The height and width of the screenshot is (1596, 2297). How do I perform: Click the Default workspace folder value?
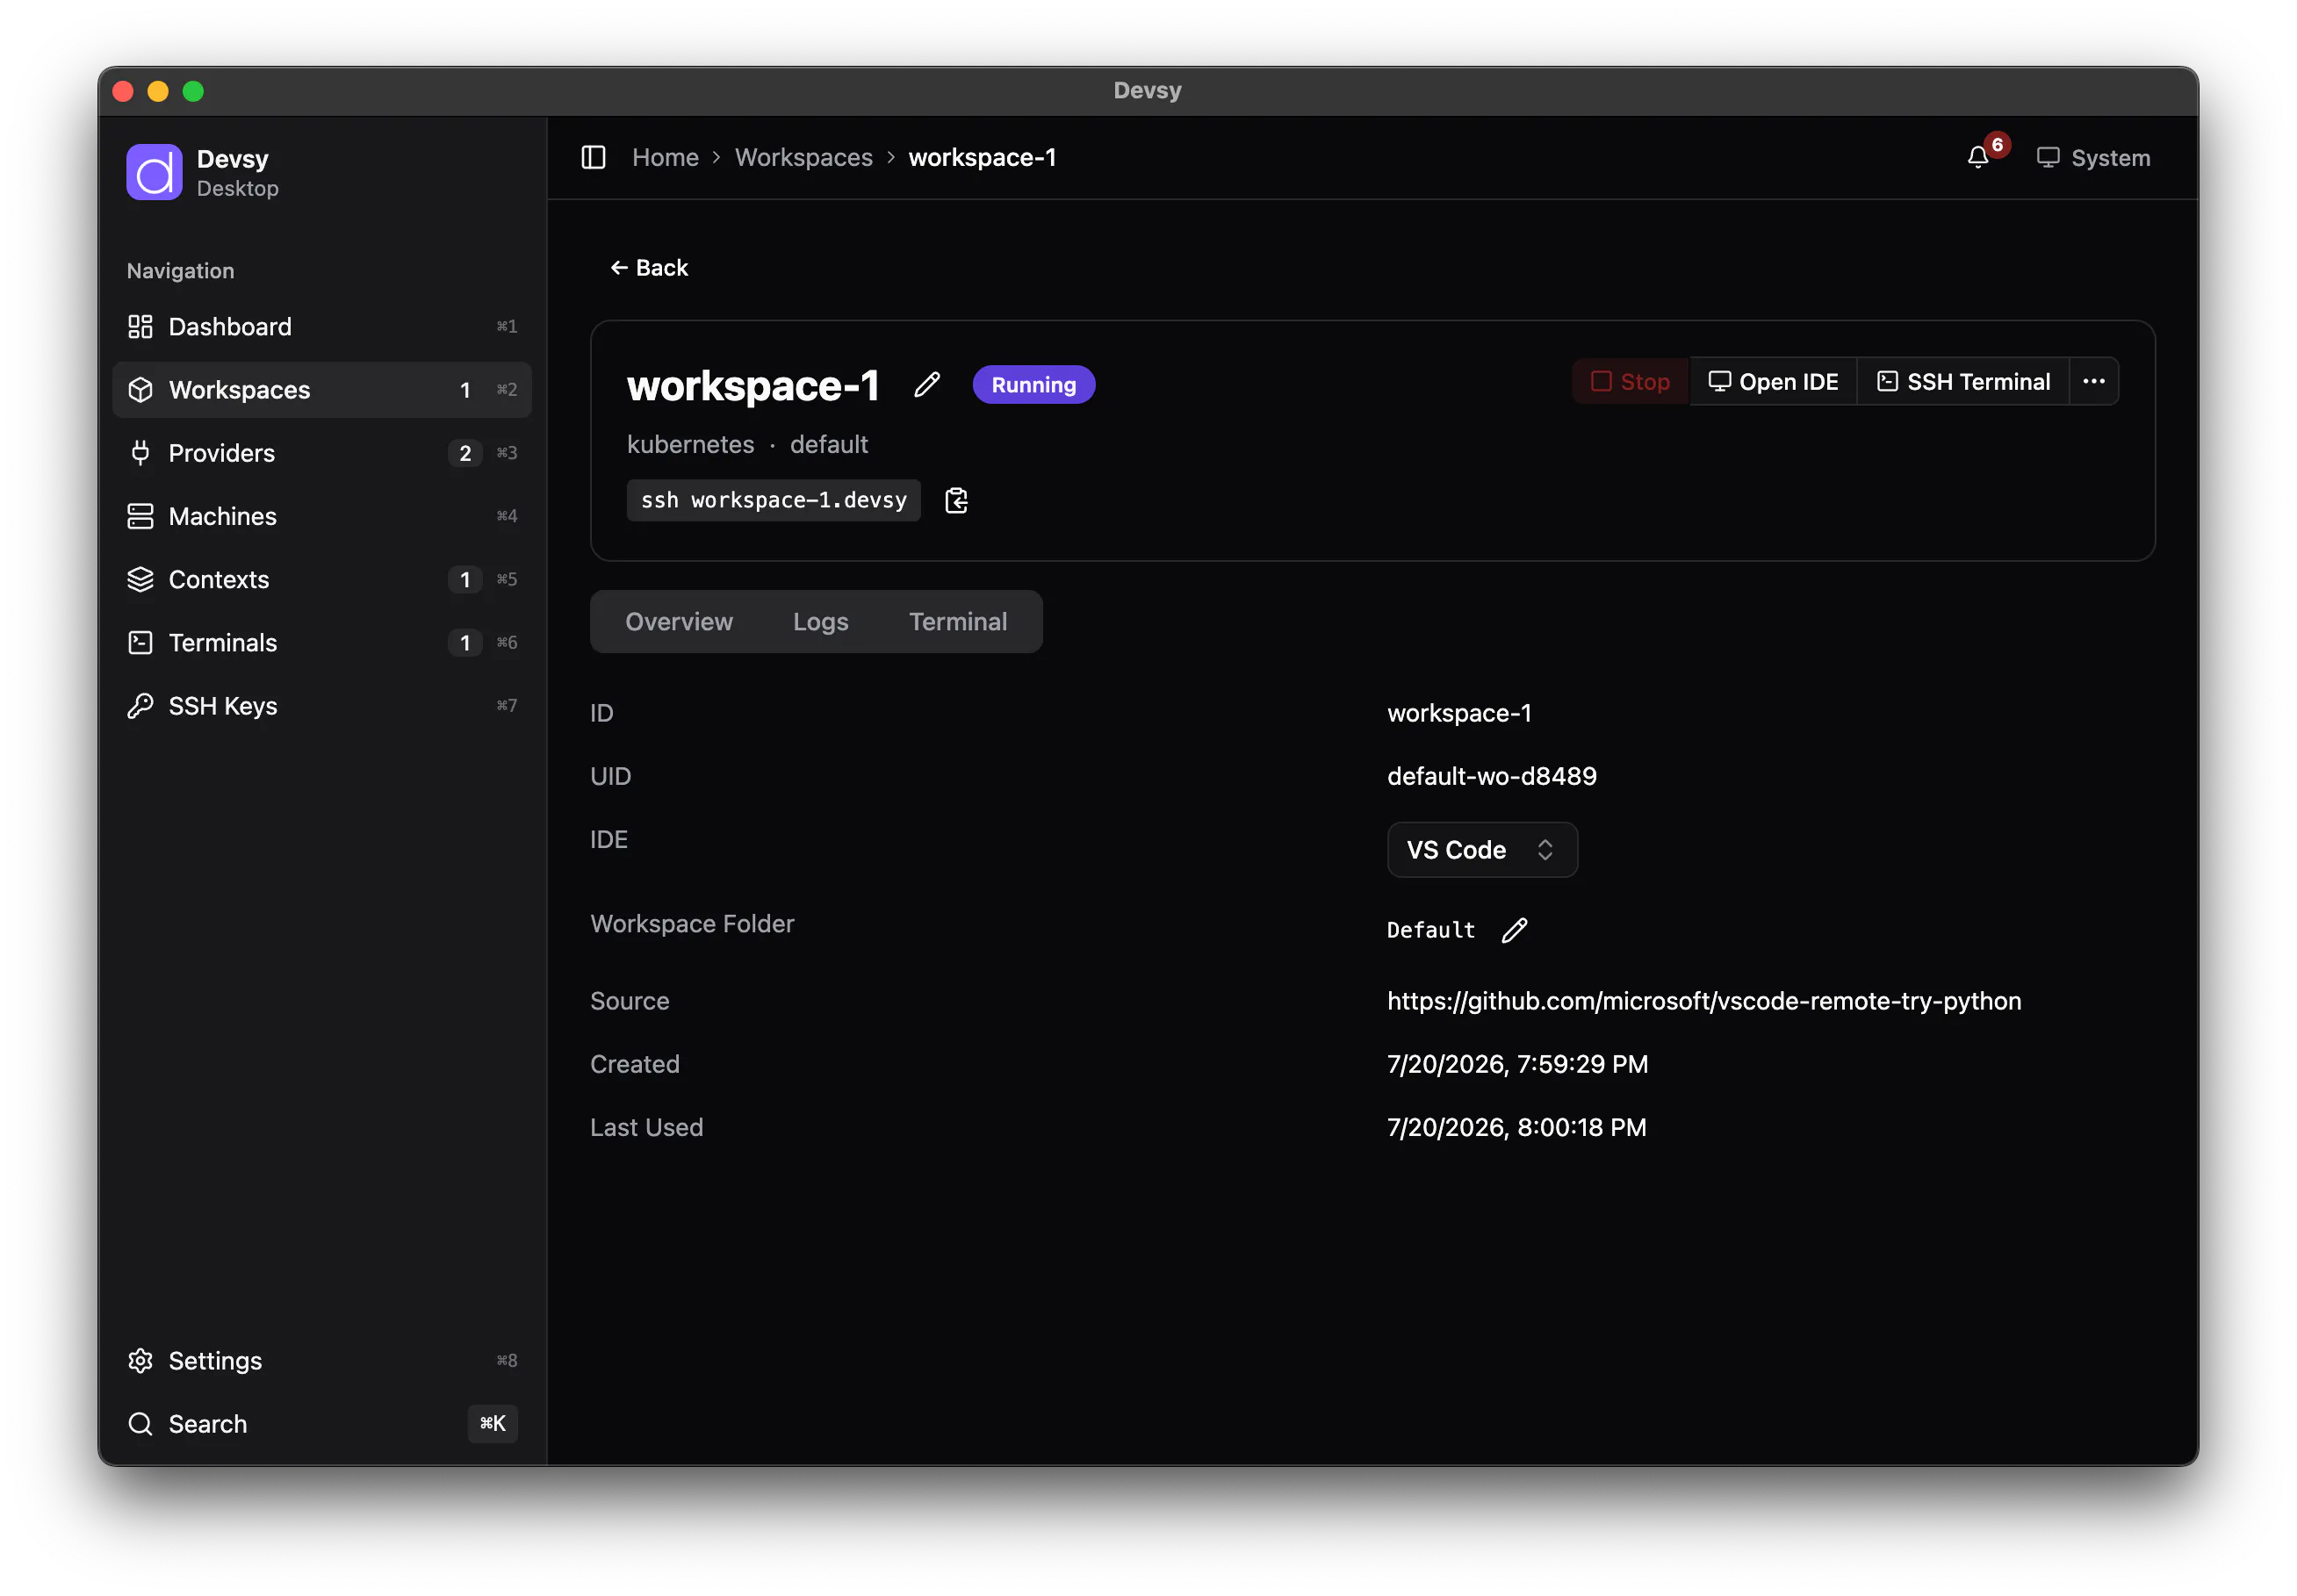point(1430,930)
